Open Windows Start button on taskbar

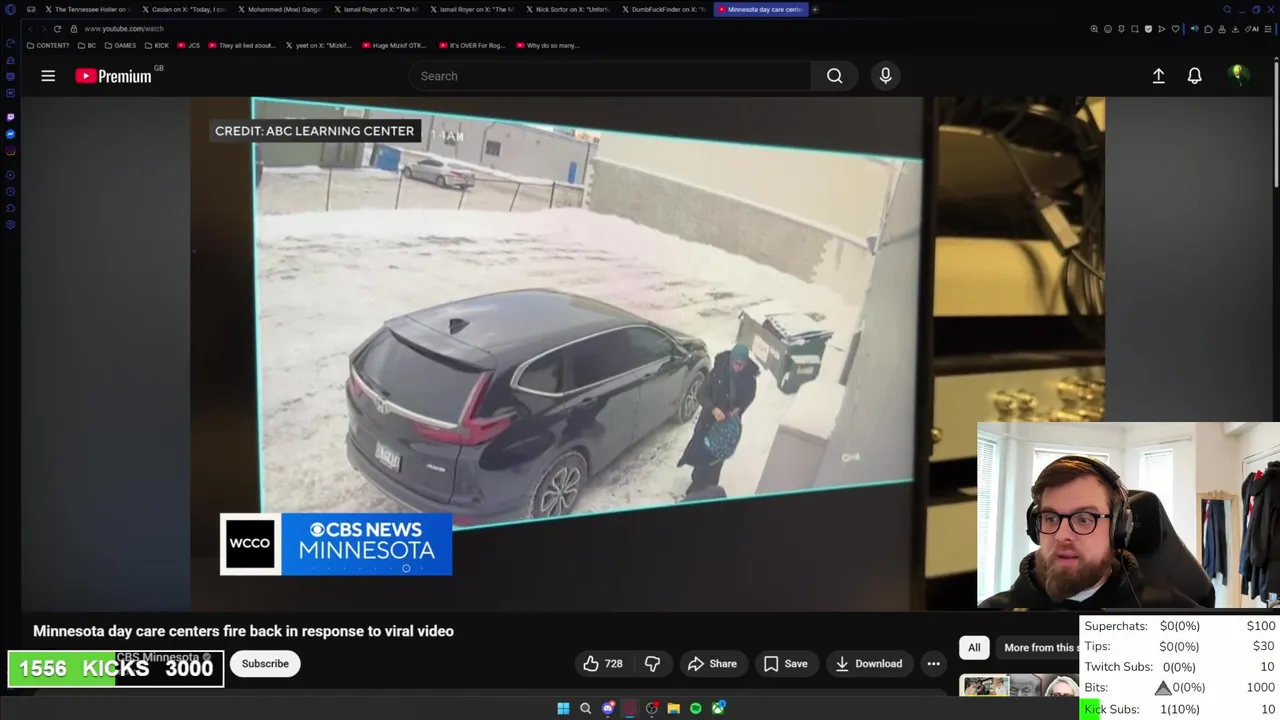pyautogui.click(x=563, y=708)
